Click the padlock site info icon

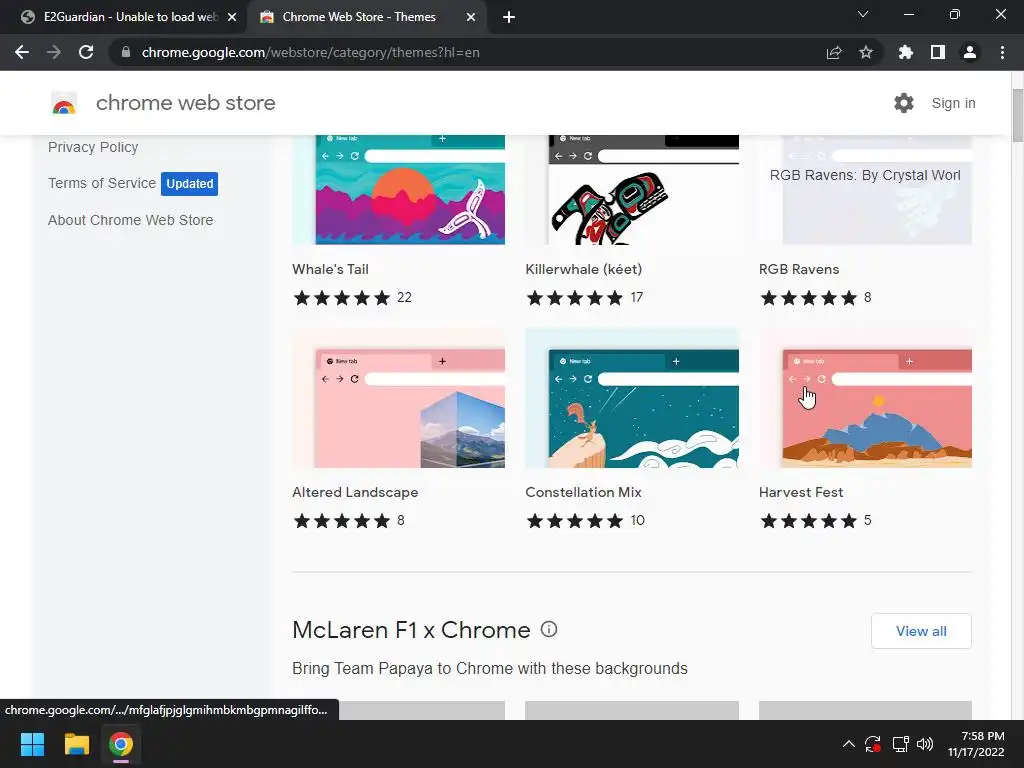[126, 52]
